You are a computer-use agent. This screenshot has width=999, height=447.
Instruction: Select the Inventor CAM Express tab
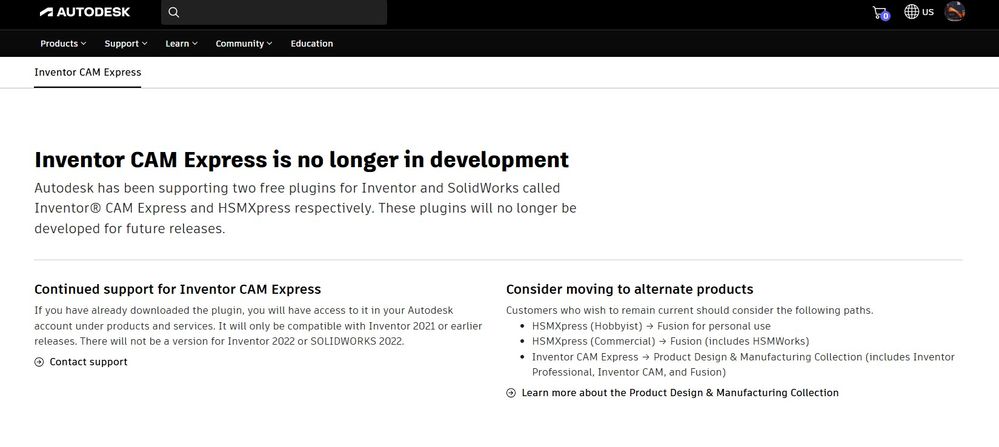click(x=88, y=72)
